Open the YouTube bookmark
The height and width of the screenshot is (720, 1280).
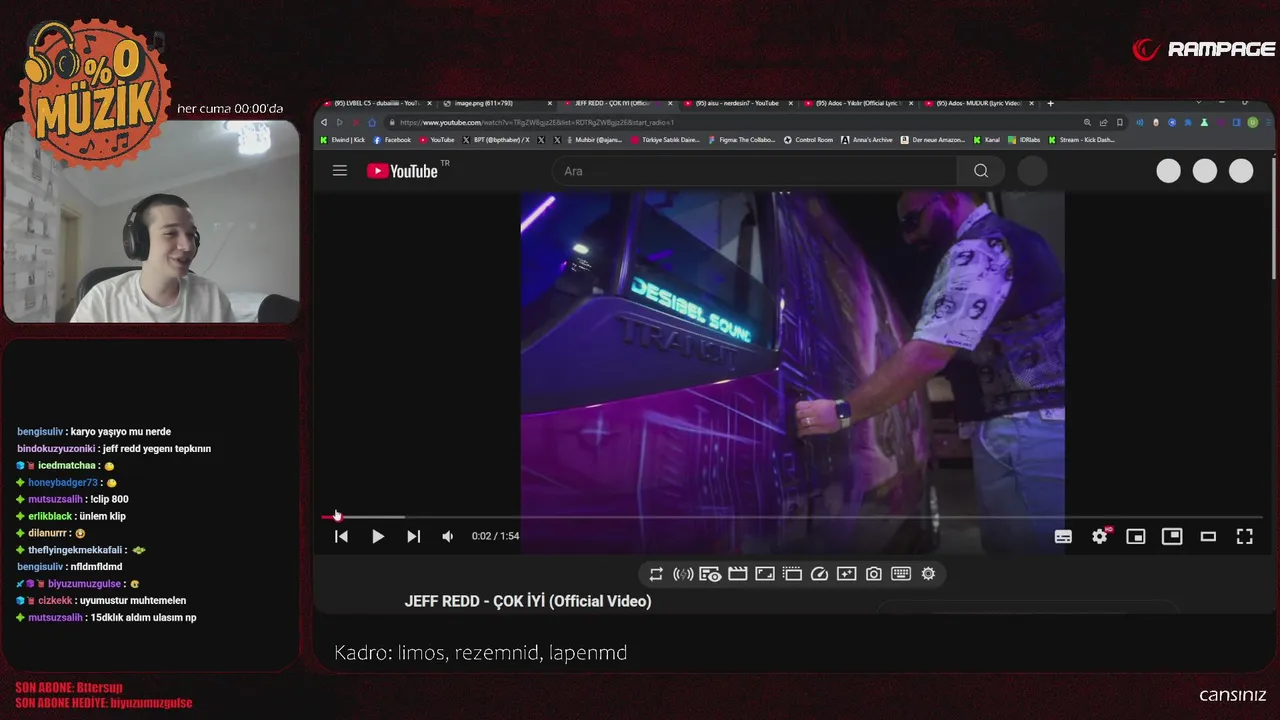(x=437, y=140)
